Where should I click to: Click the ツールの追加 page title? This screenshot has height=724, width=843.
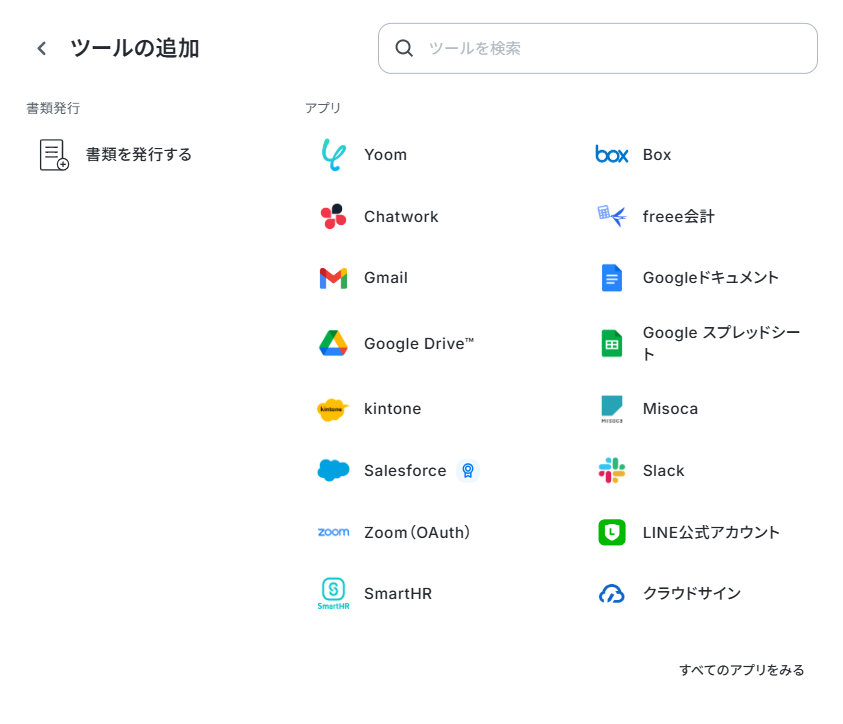(x=135, y=48)
